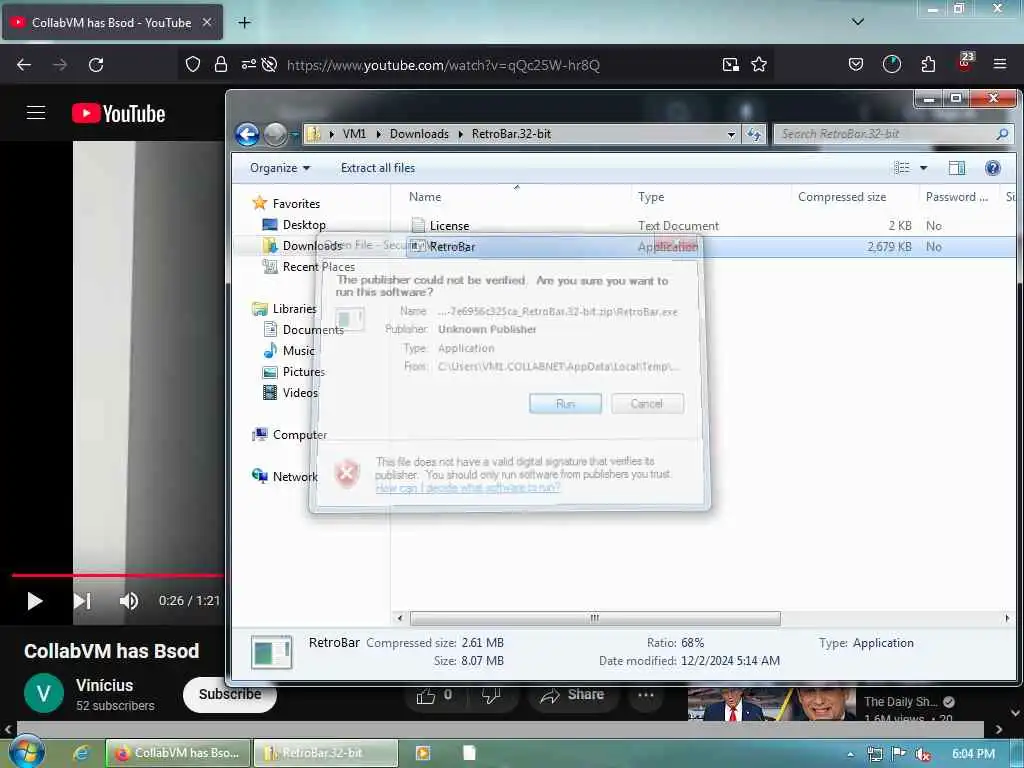Image resolution: width=1024 pixels, height=768 pixels.
Task: Open view options dropdown arrow
Action: (x=923, y=168)
